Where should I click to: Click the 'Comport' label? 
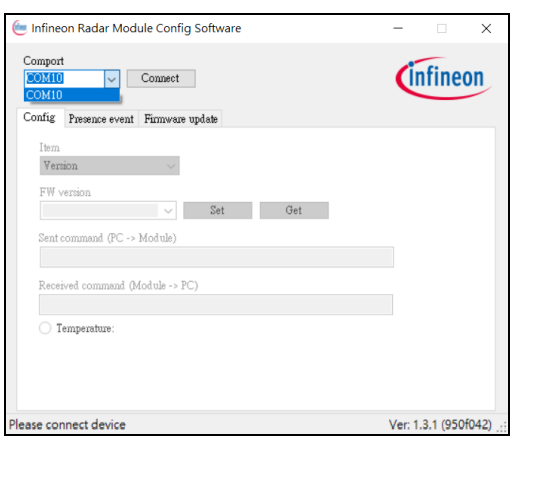[x=44, y=61]
